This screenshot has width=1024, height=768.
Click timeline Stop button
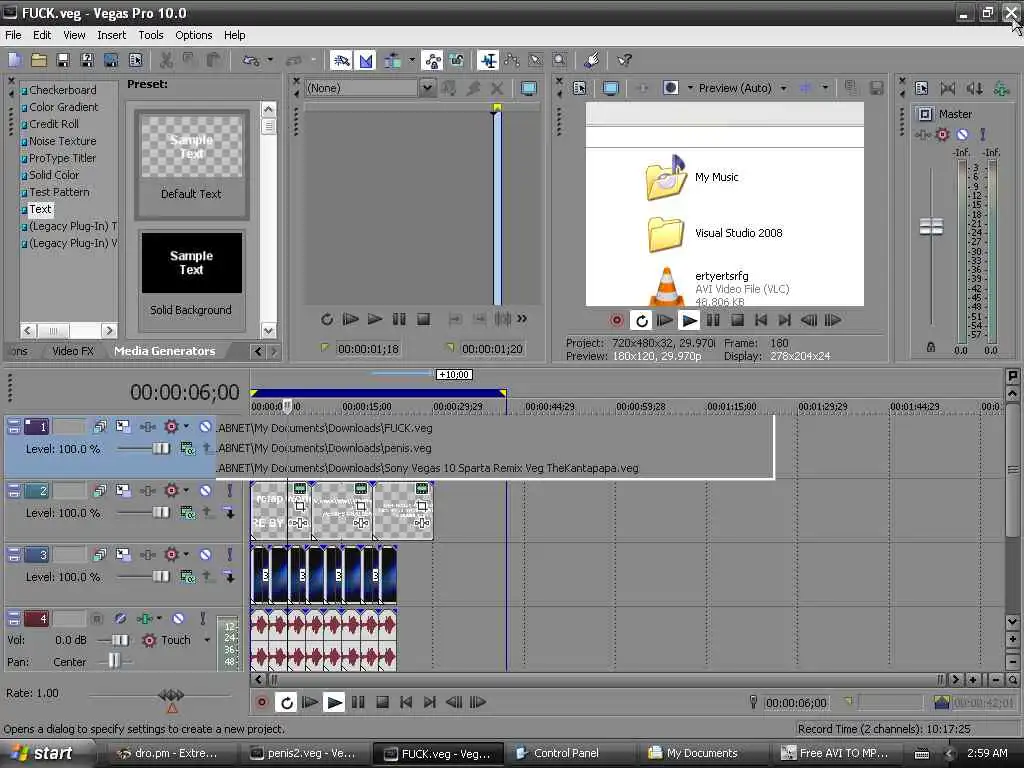pos(383,703)
